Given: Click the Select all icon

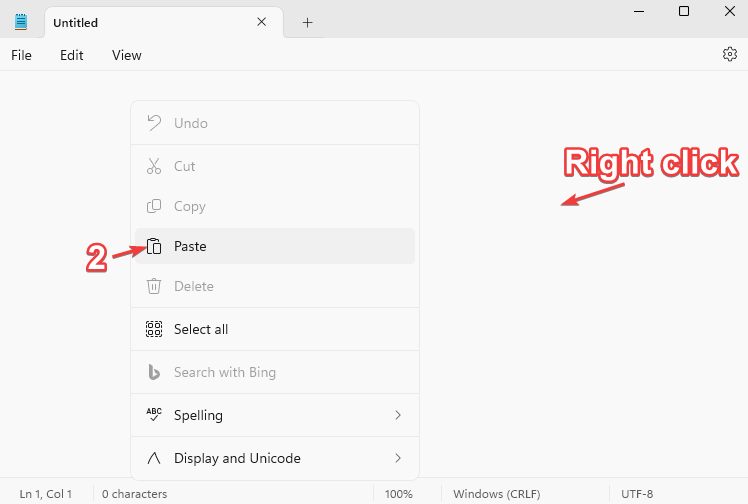Looking at the screenshot, I should [154, 329].
